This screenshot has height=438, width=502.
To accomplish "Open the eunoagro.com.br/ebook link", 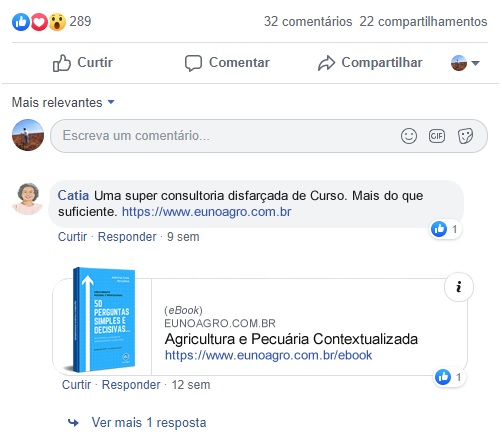I will (x=268, y=355).
